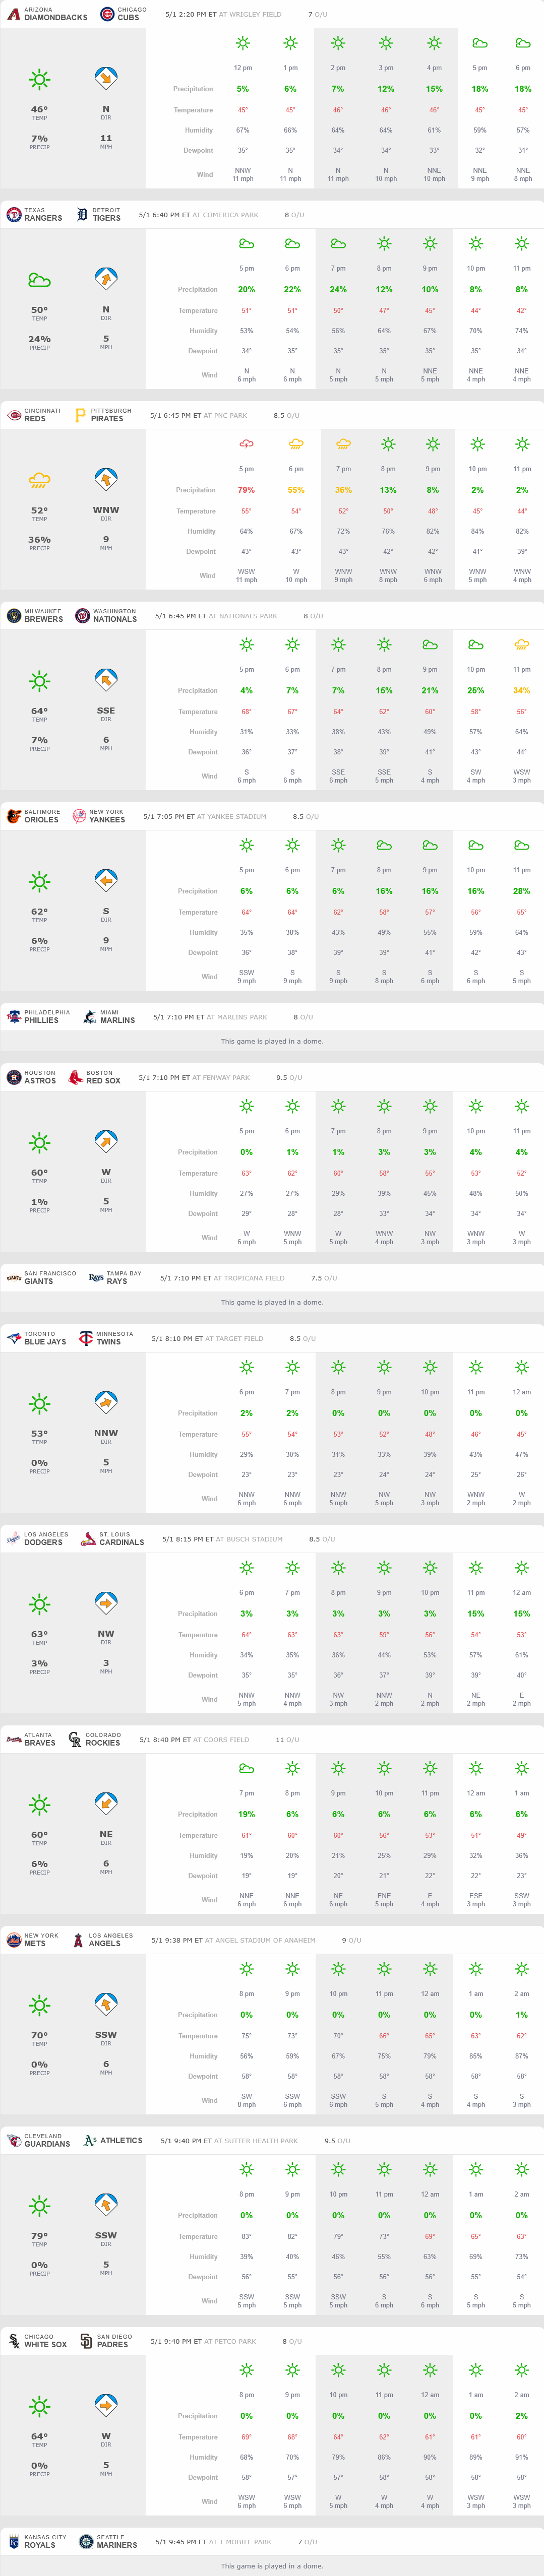
Task: Open the San Diego Padres team name link
Action: 114,2341
